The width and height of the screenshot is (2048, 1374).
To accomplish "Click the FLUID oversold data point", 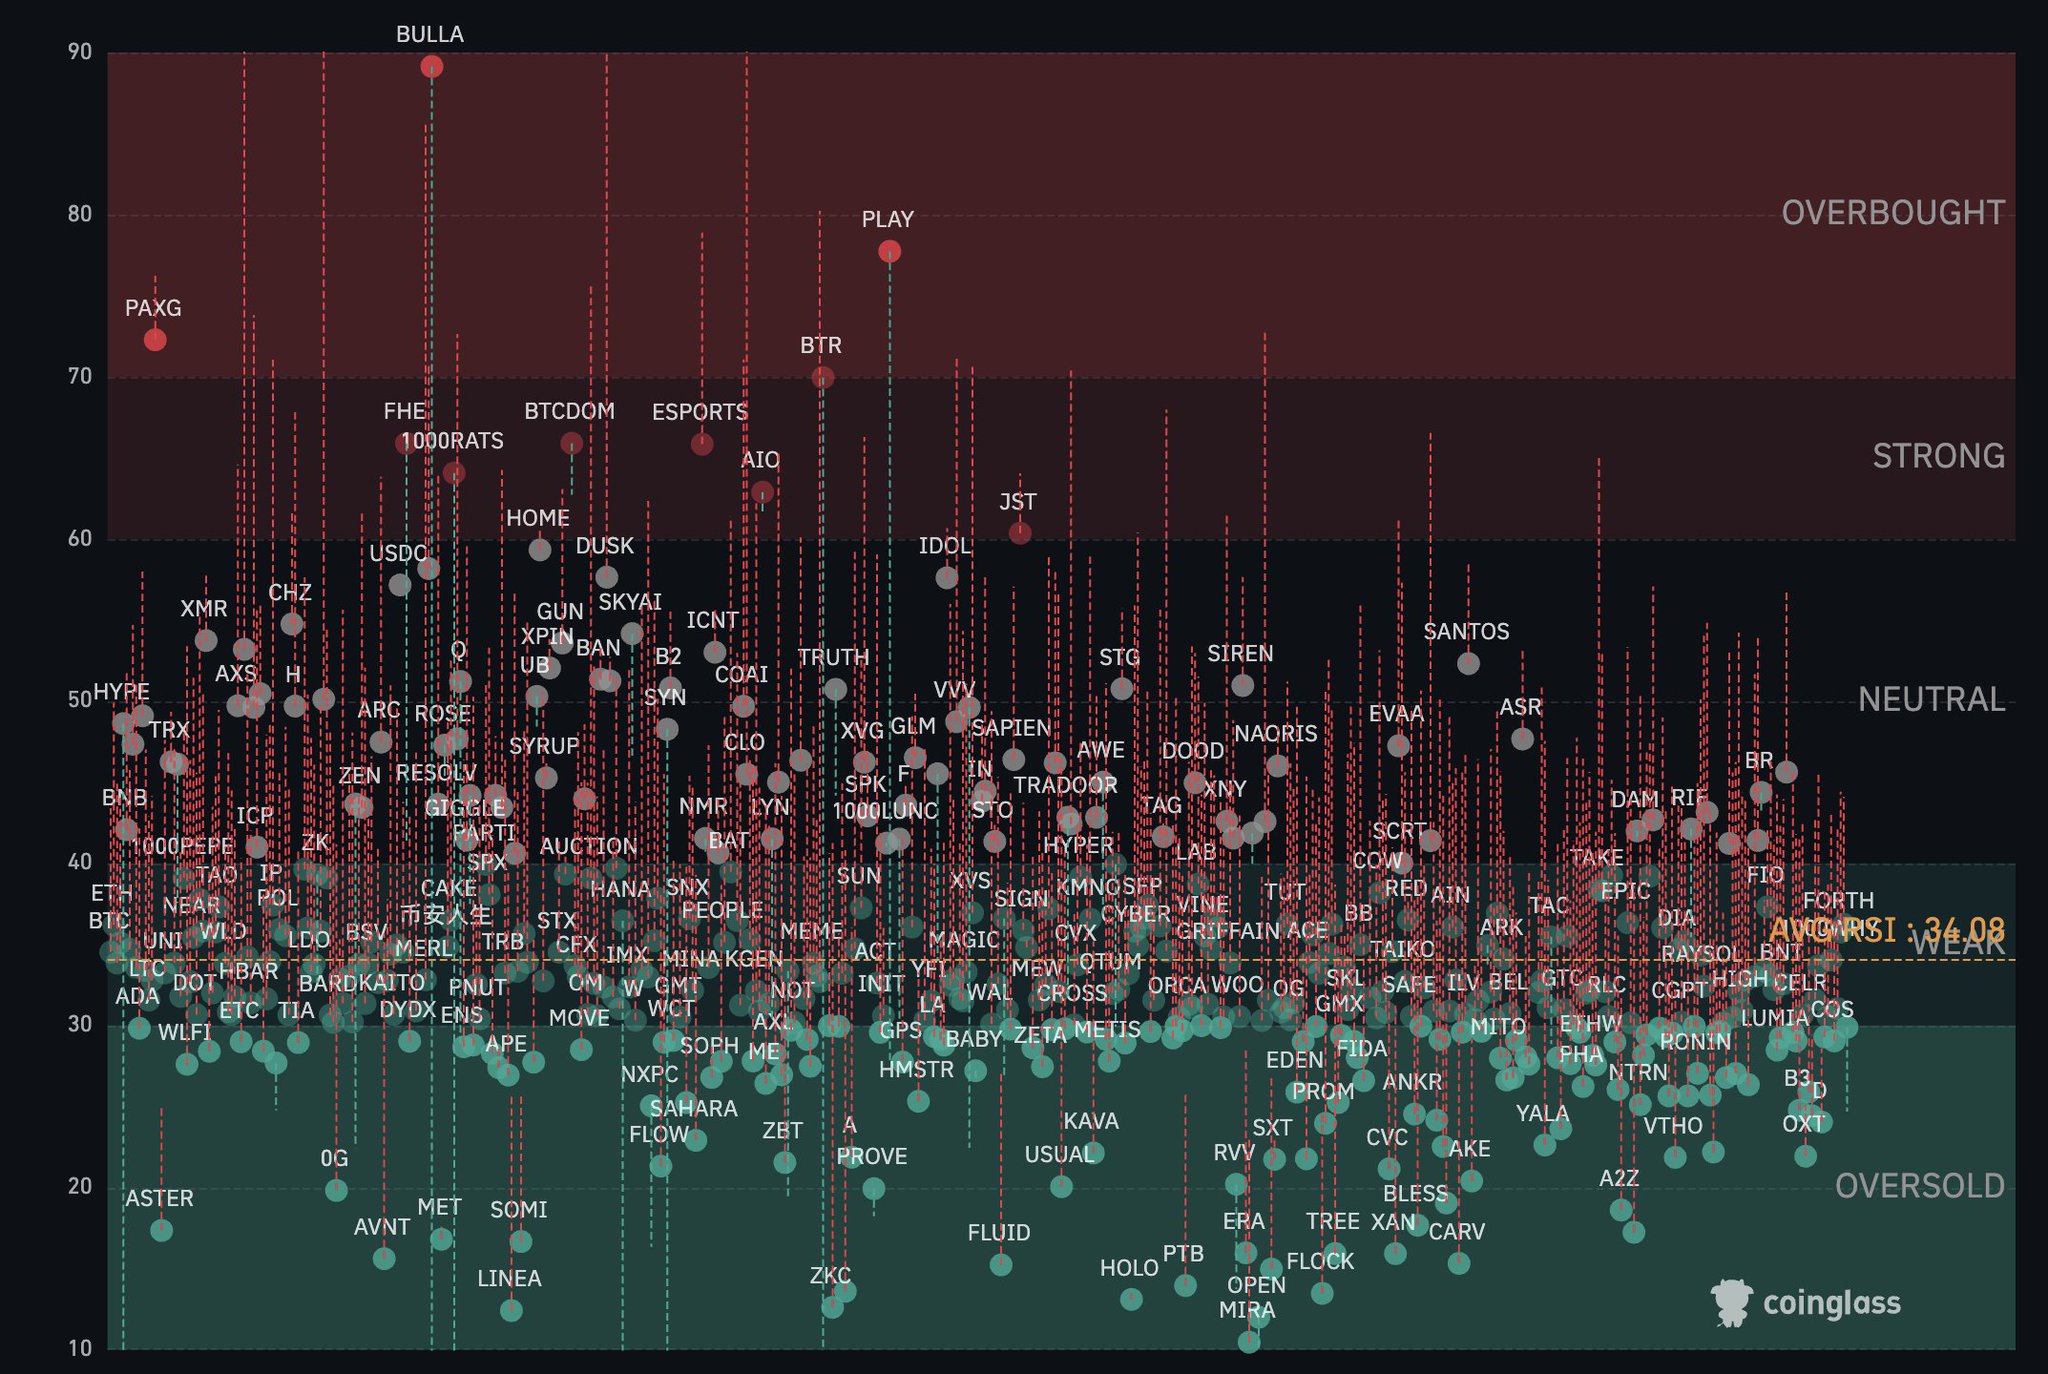I will (1001, 1265).
